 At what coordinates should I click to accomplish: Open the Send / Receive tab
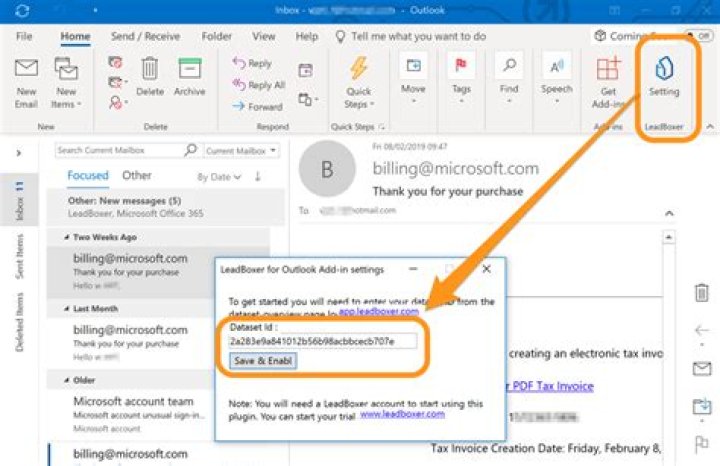144,36
